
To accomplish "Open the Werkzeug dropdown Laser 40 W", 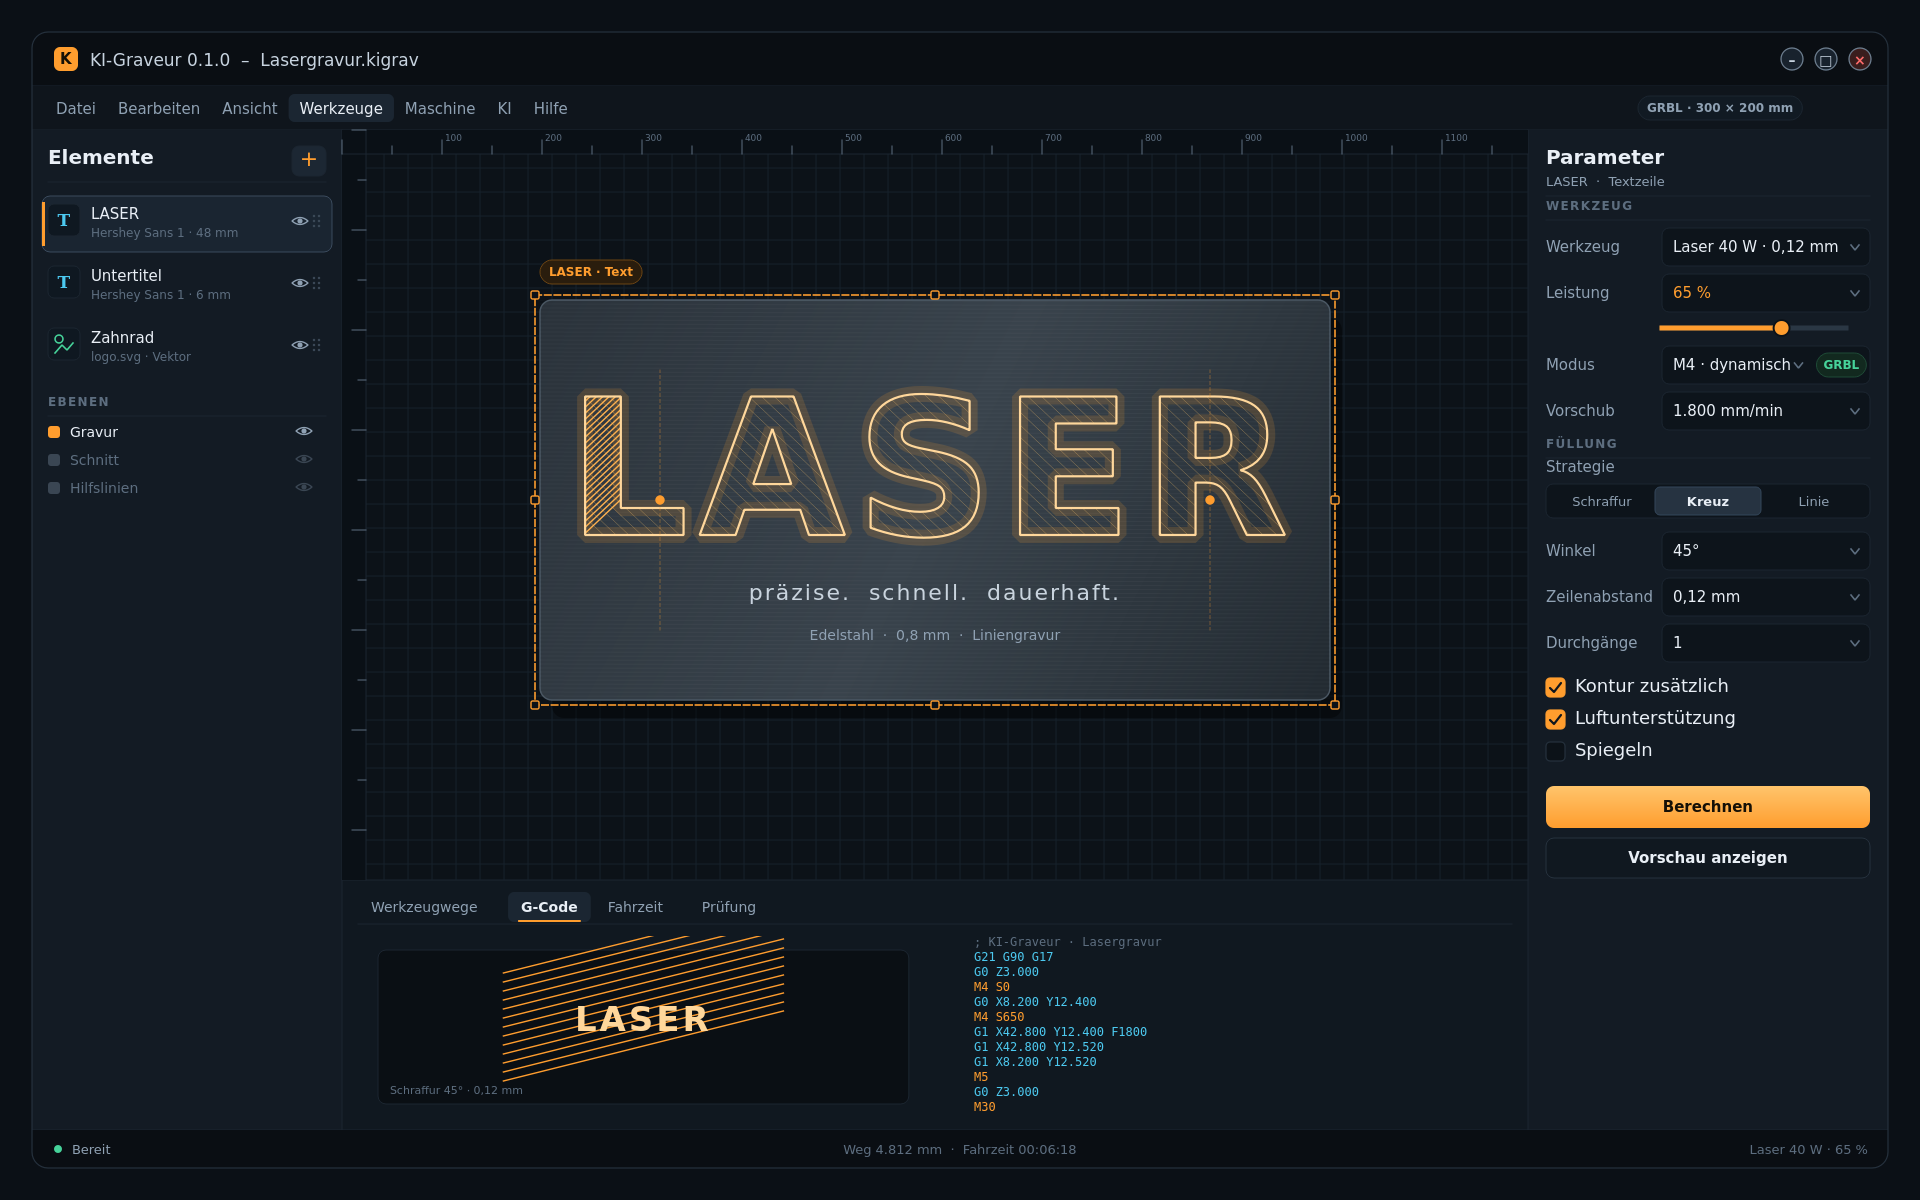I will tap(1765, 247).
